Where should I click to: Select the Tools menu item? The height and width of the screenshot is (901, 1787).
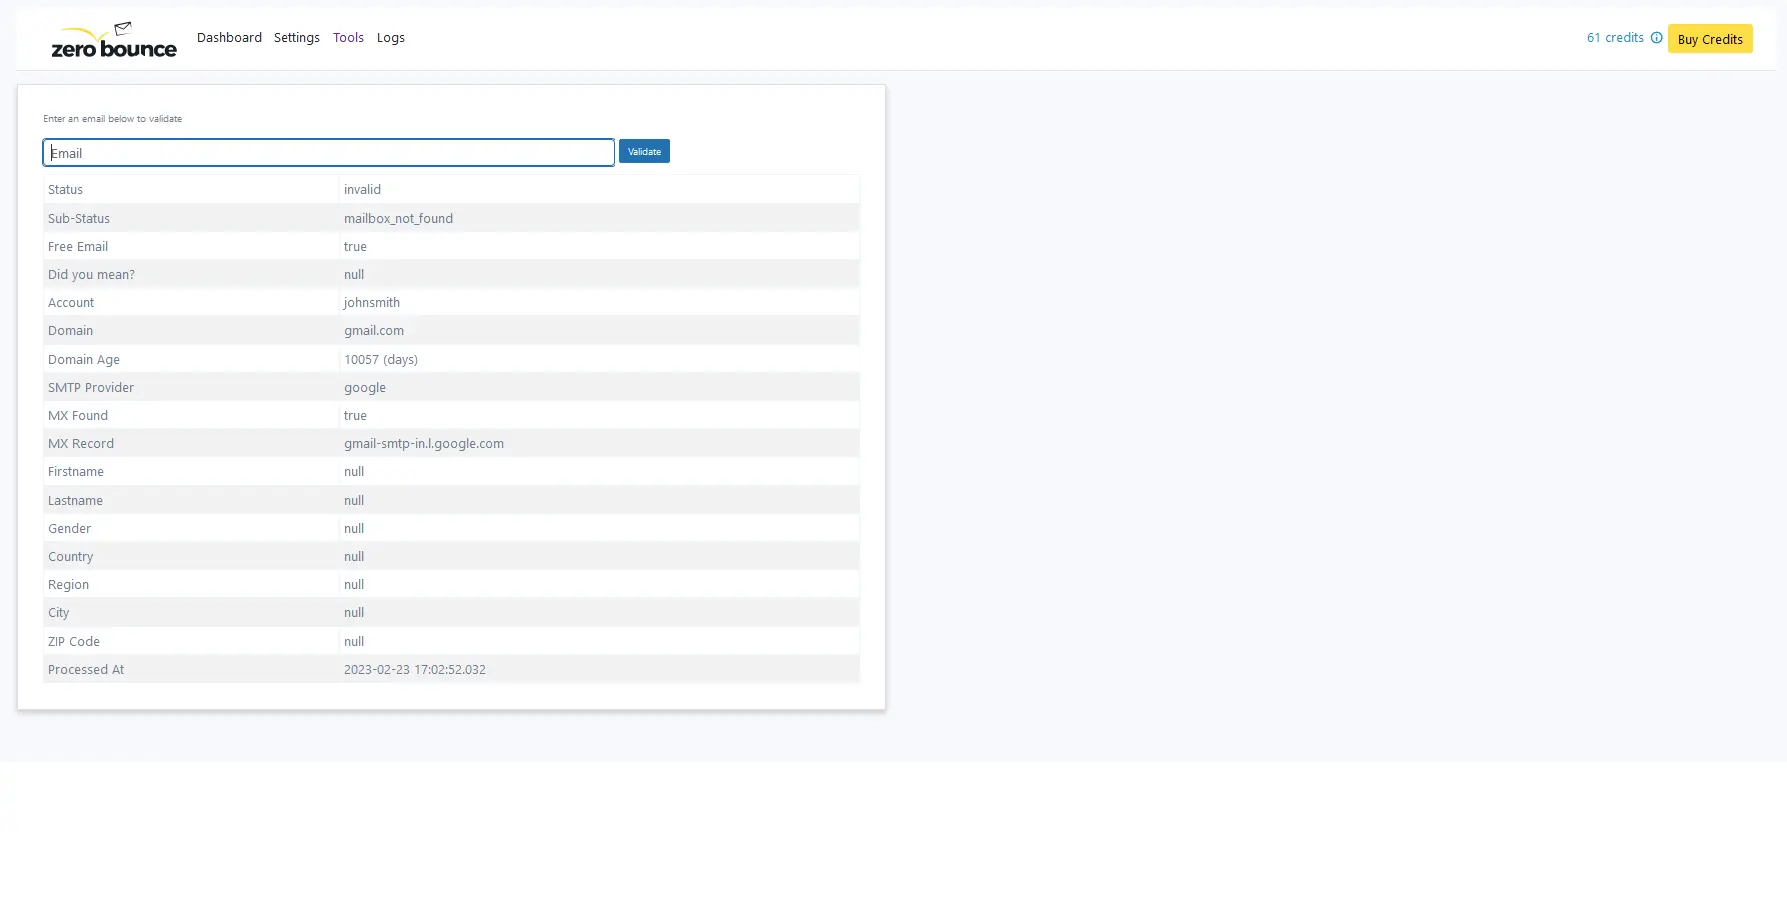point(348,38)
